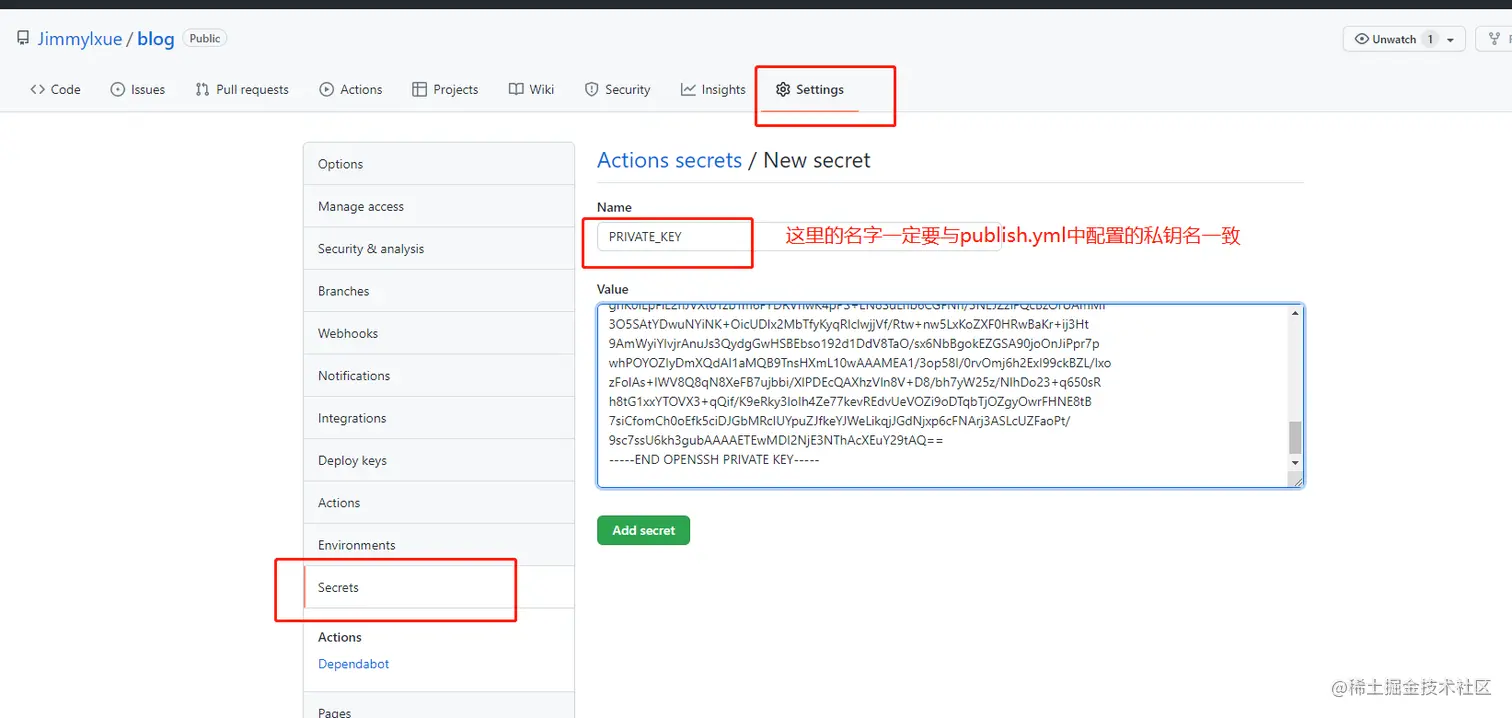
Task: Click the Settings tab's gear icon
Action: 783,89
